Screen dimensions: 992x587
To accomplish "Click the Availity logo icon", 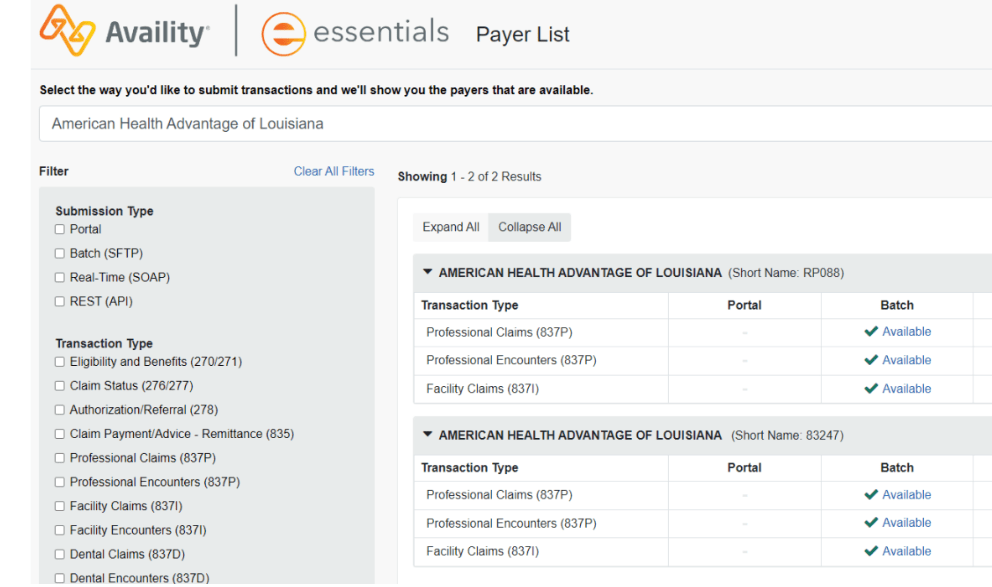I will tap(67, 31).
